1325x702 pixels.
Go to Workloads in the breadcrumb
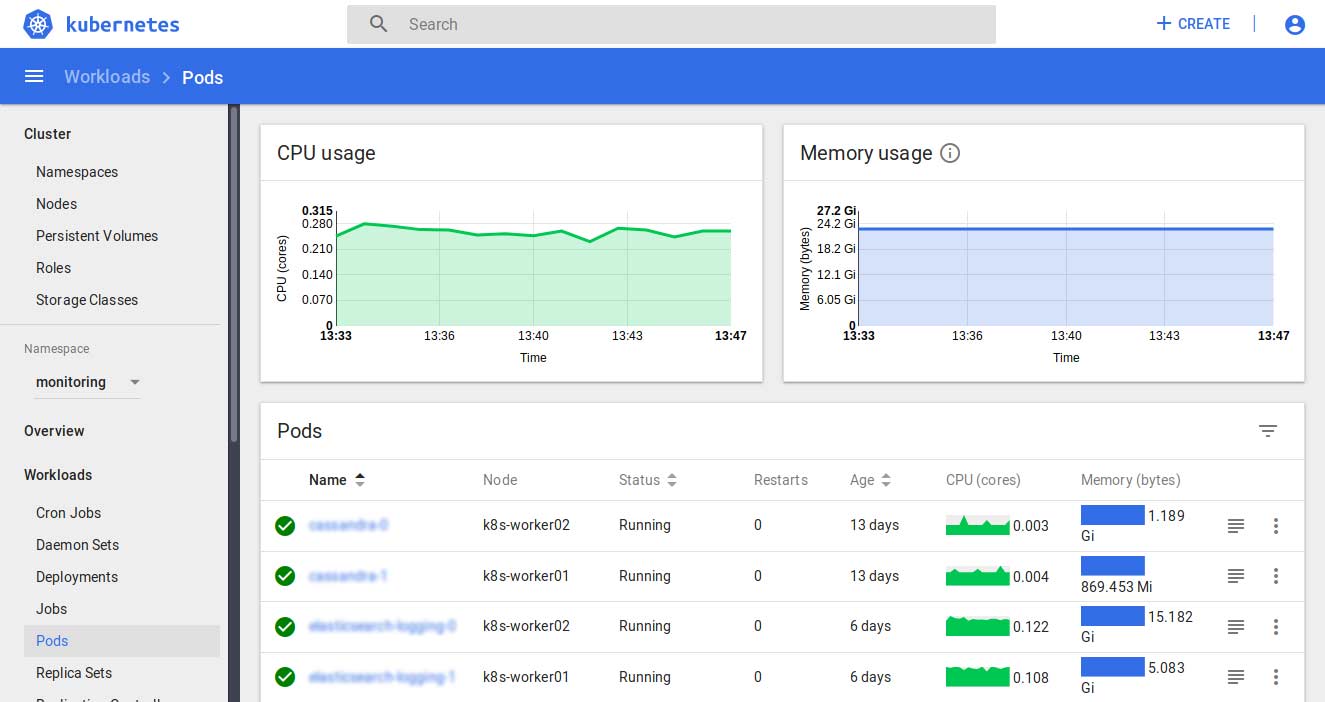coord(107,77)
